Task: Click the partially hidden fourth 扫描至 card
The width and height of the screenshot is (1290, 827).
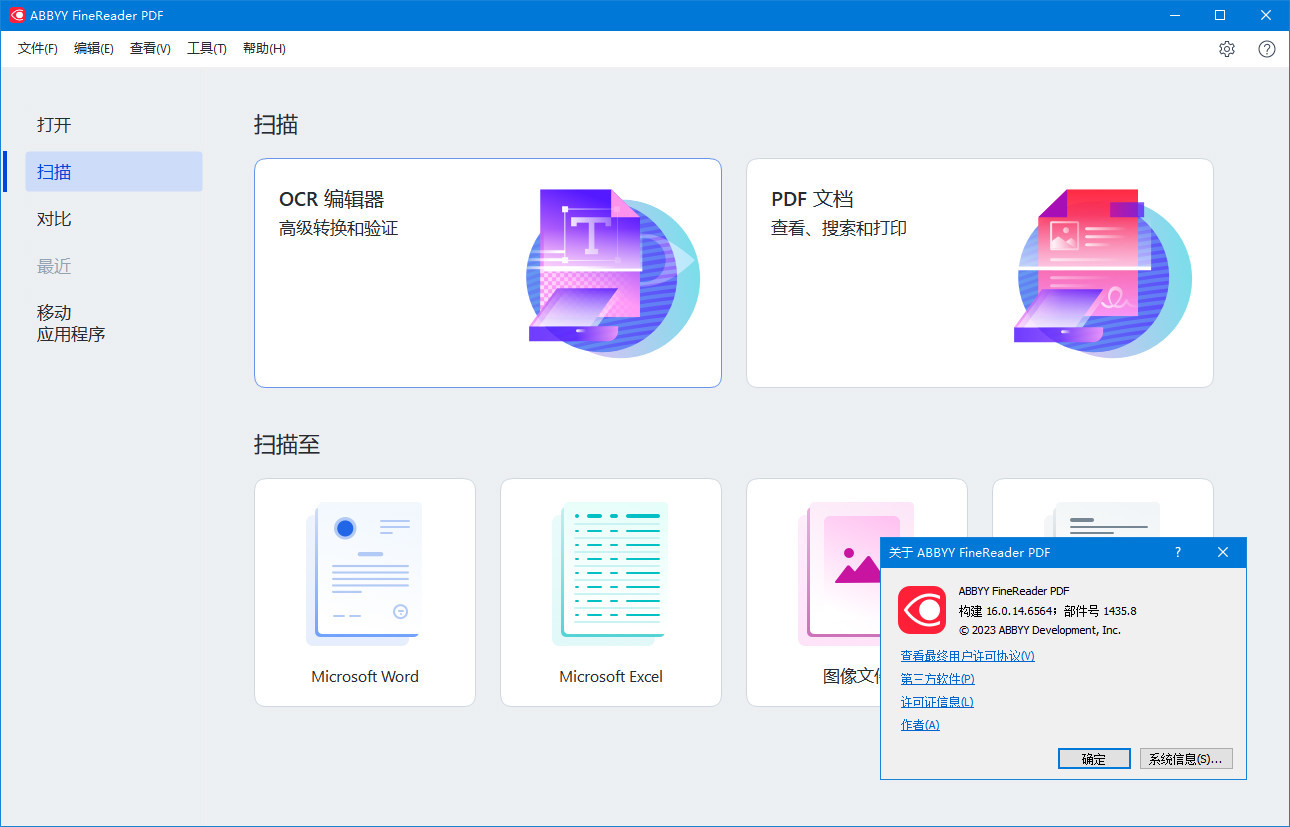Action: [1102, 507]
